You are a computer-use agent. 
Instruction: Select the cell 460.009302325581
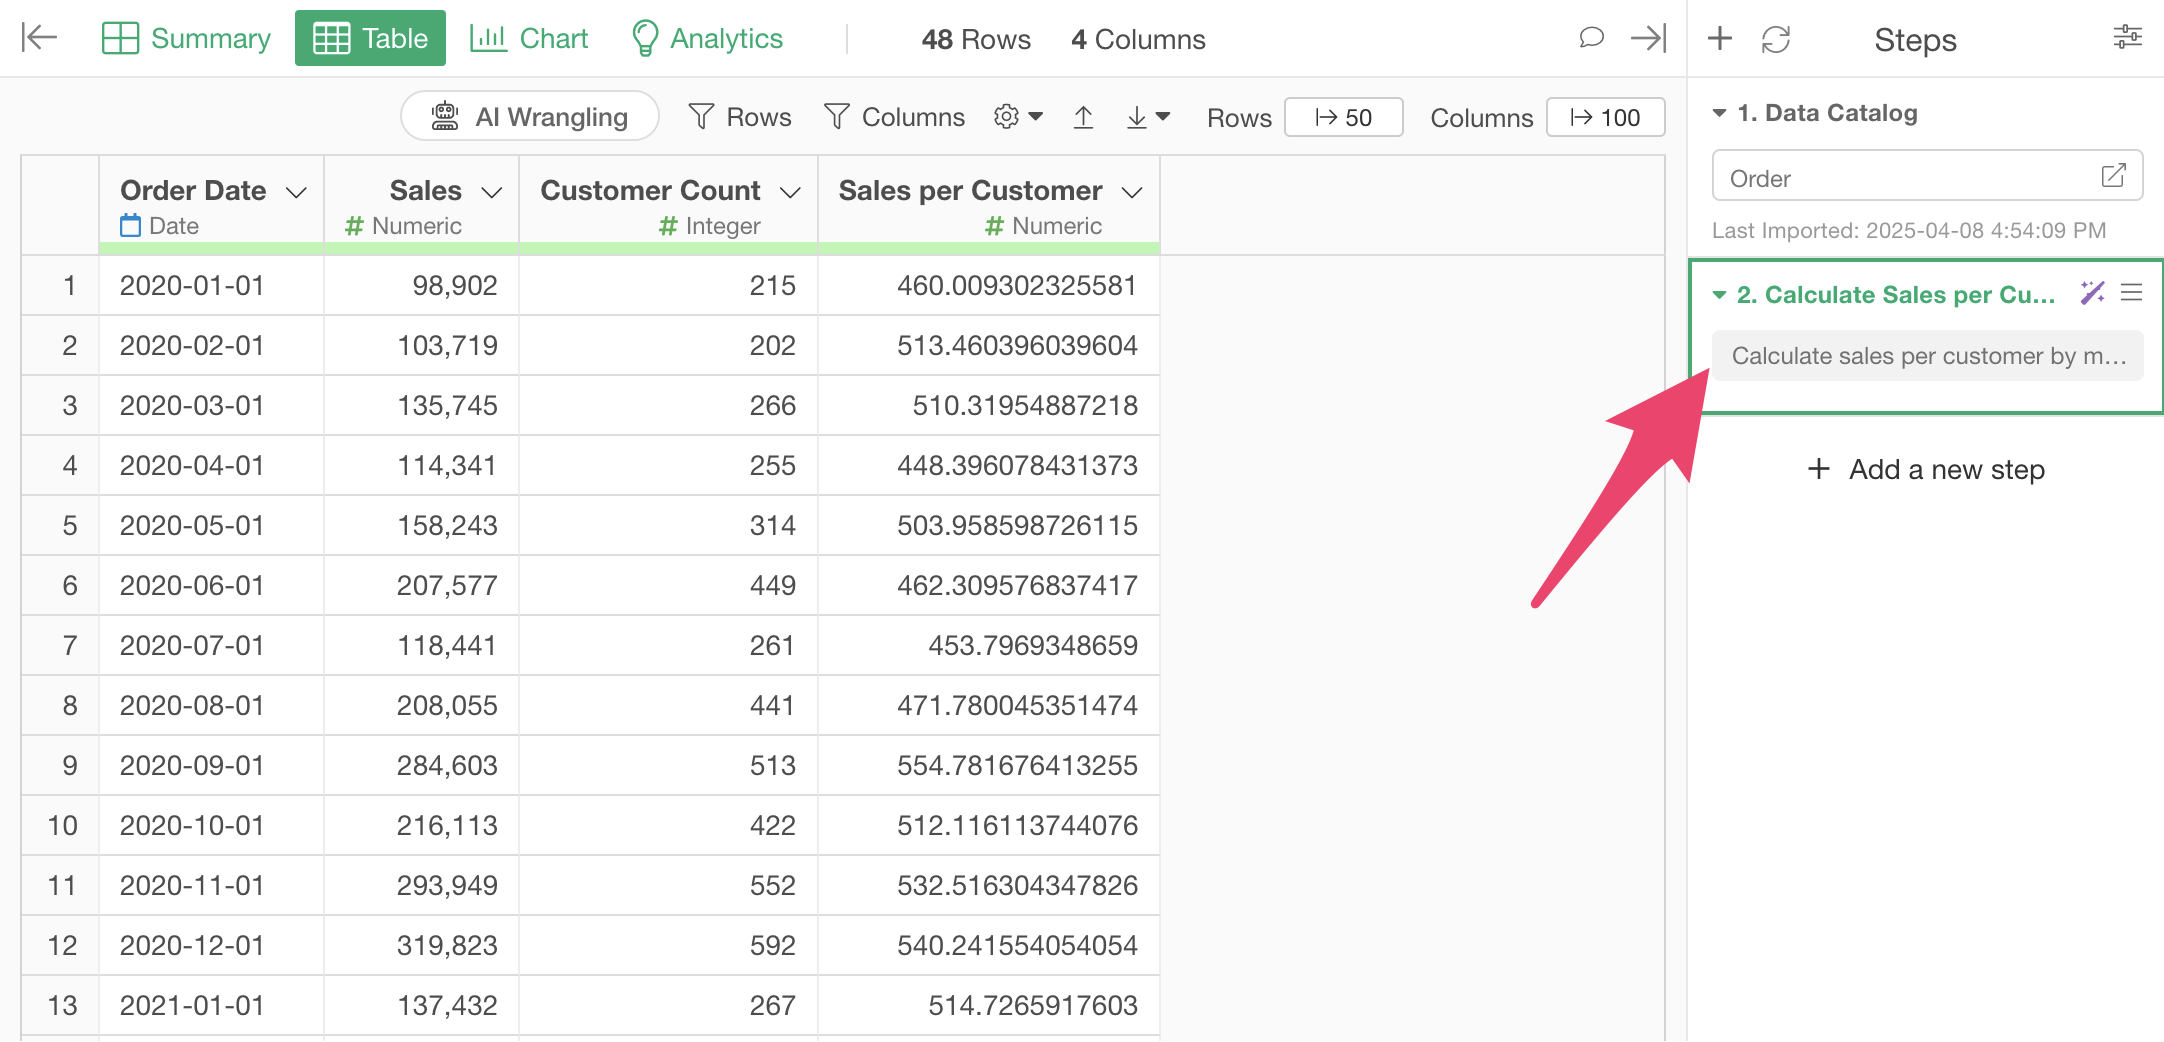pyautogui.click(x=989, y=286)
